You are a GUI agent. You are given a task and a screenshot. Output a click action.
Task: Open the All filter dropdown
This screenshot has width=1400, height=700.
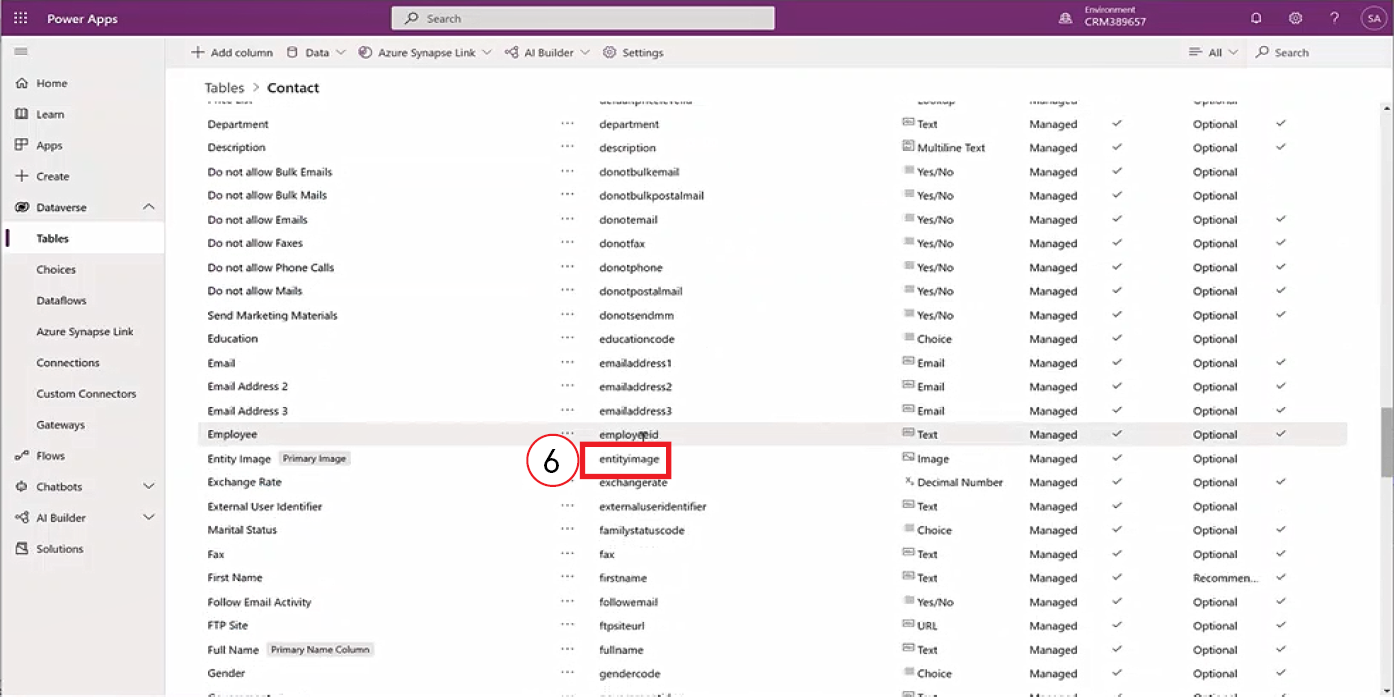coord(1213,53)
